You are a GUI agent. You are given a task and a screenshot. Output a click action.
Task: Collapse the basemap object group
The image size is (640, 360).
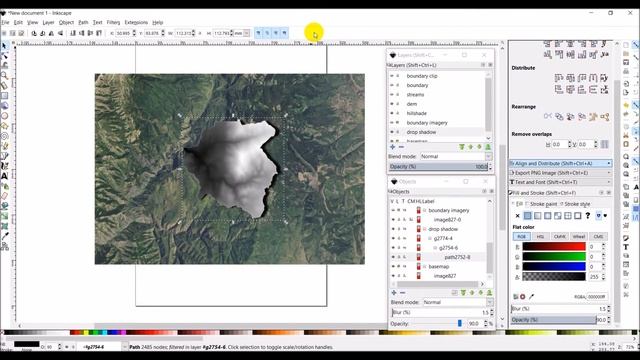(x=424, y=267)
